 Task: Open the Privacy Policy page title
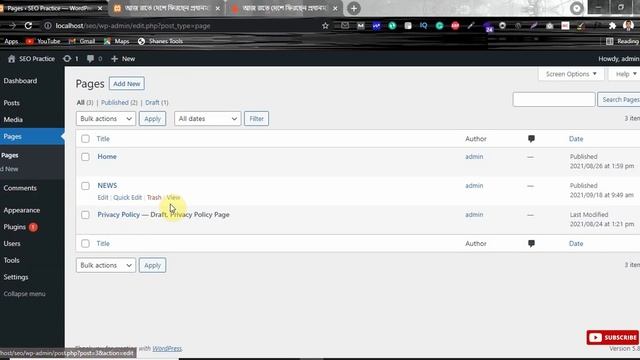click(118, 215)
